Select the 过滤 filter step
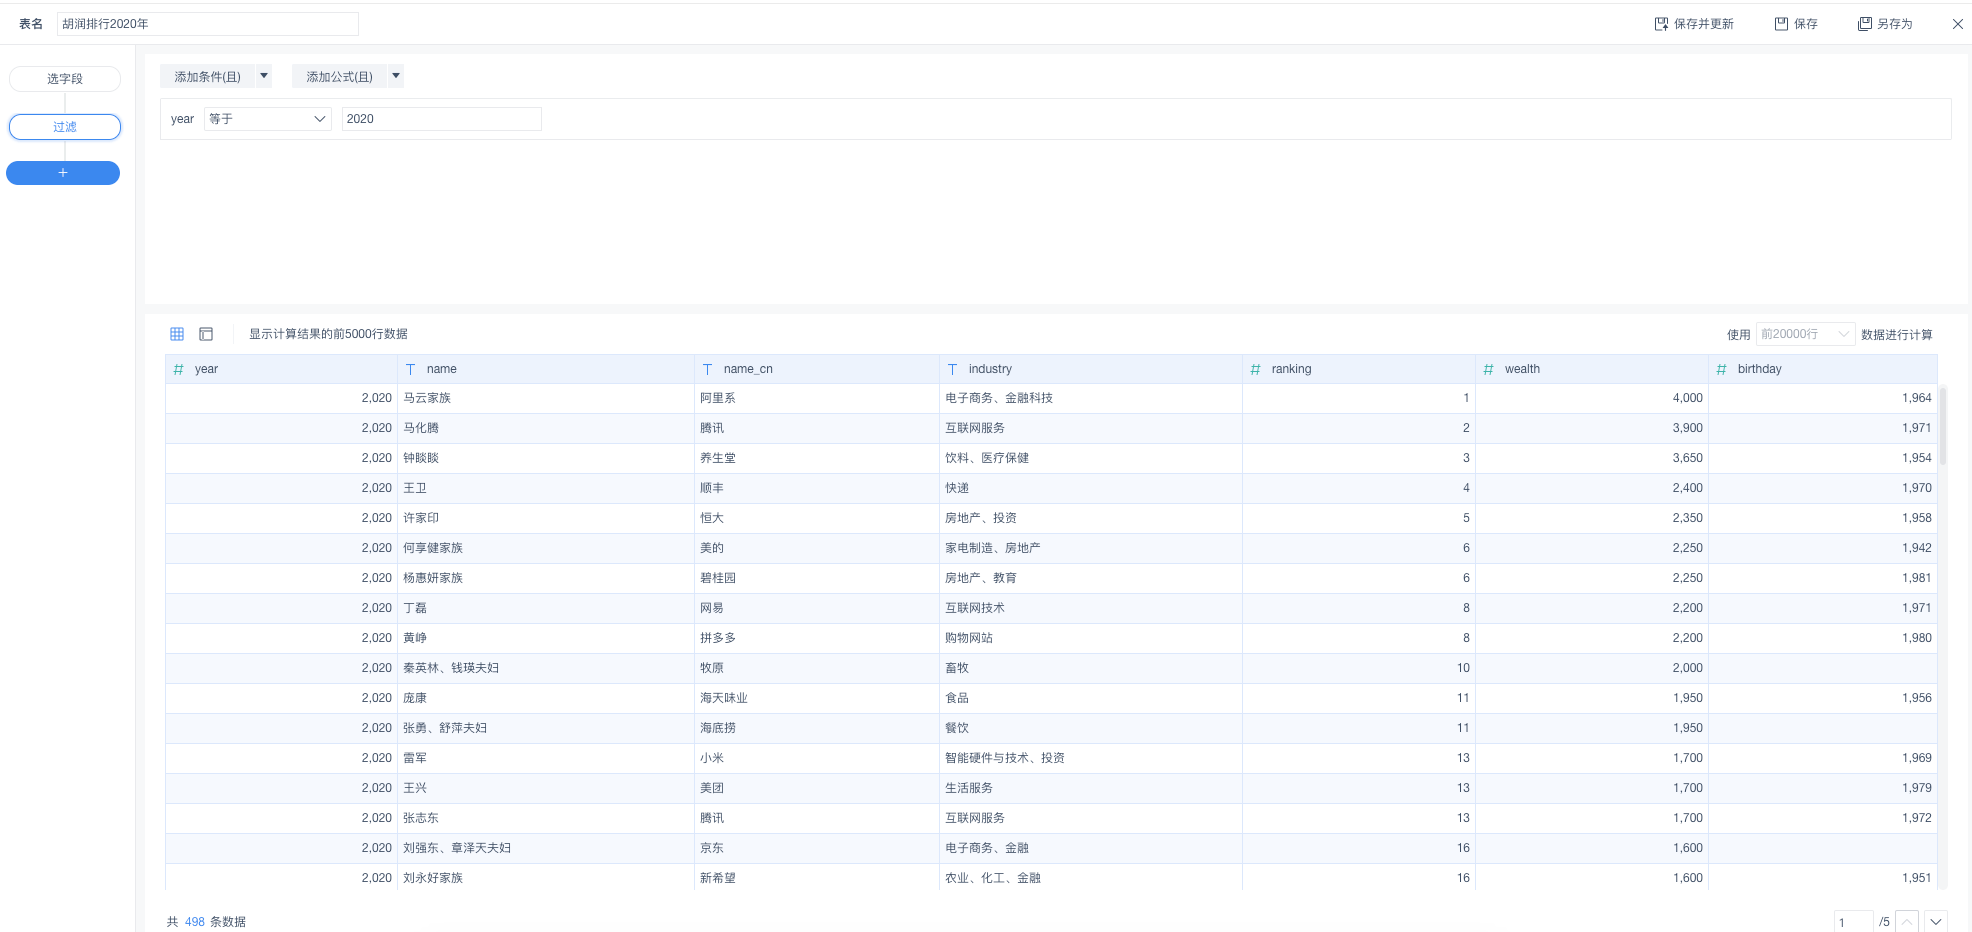 tap(65, 127)
